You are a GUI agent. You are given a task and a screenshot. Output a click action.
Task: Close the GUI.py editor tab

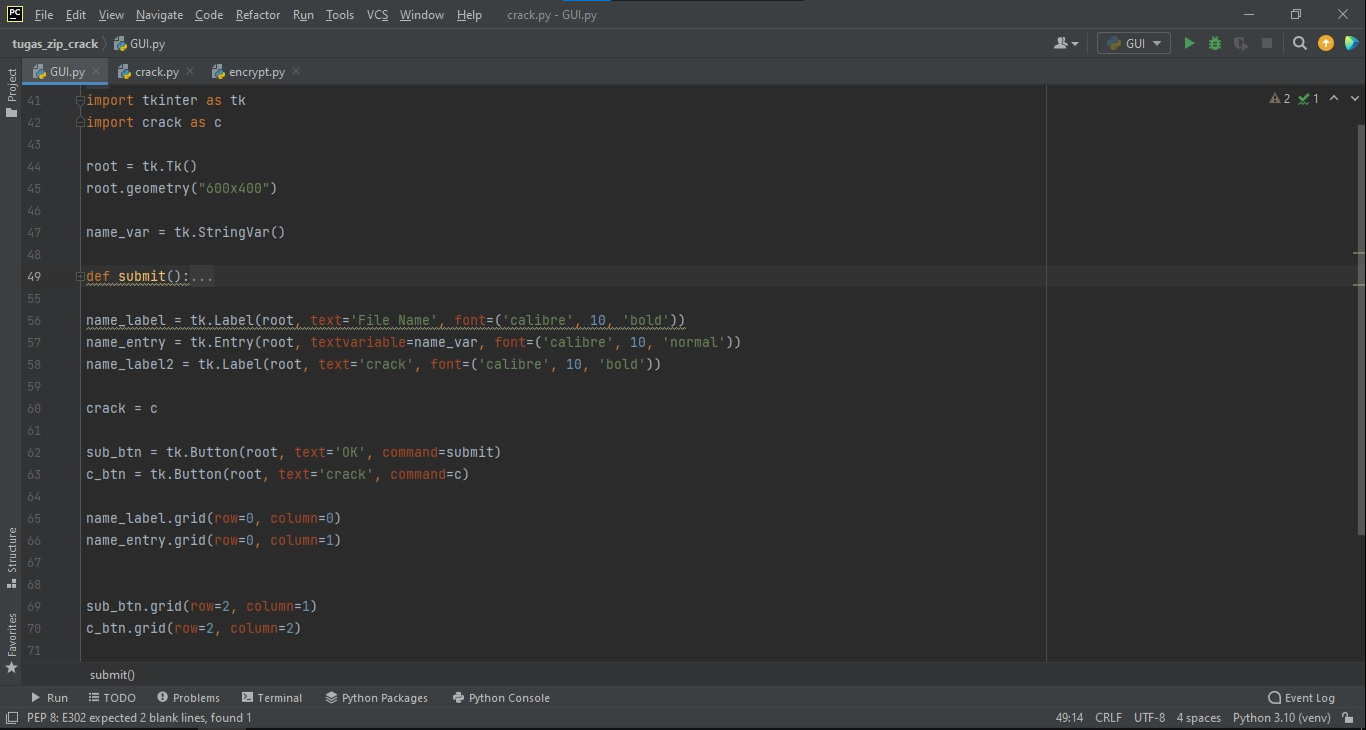pyautogui.click(x=97, y=72)
